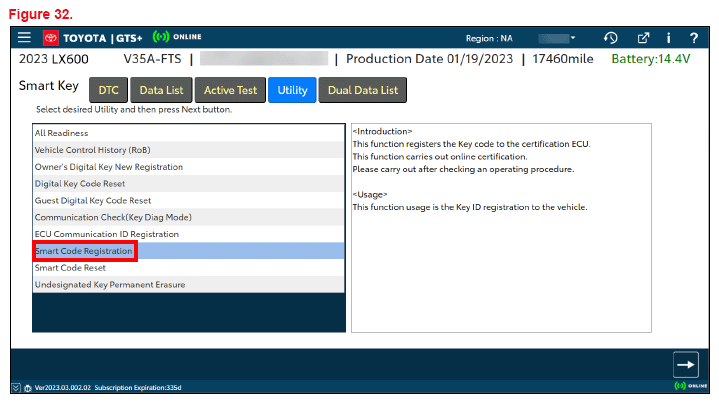Switch to the Active Test tab
This screenshot has width=719, height=403.
tap(230, 90)
